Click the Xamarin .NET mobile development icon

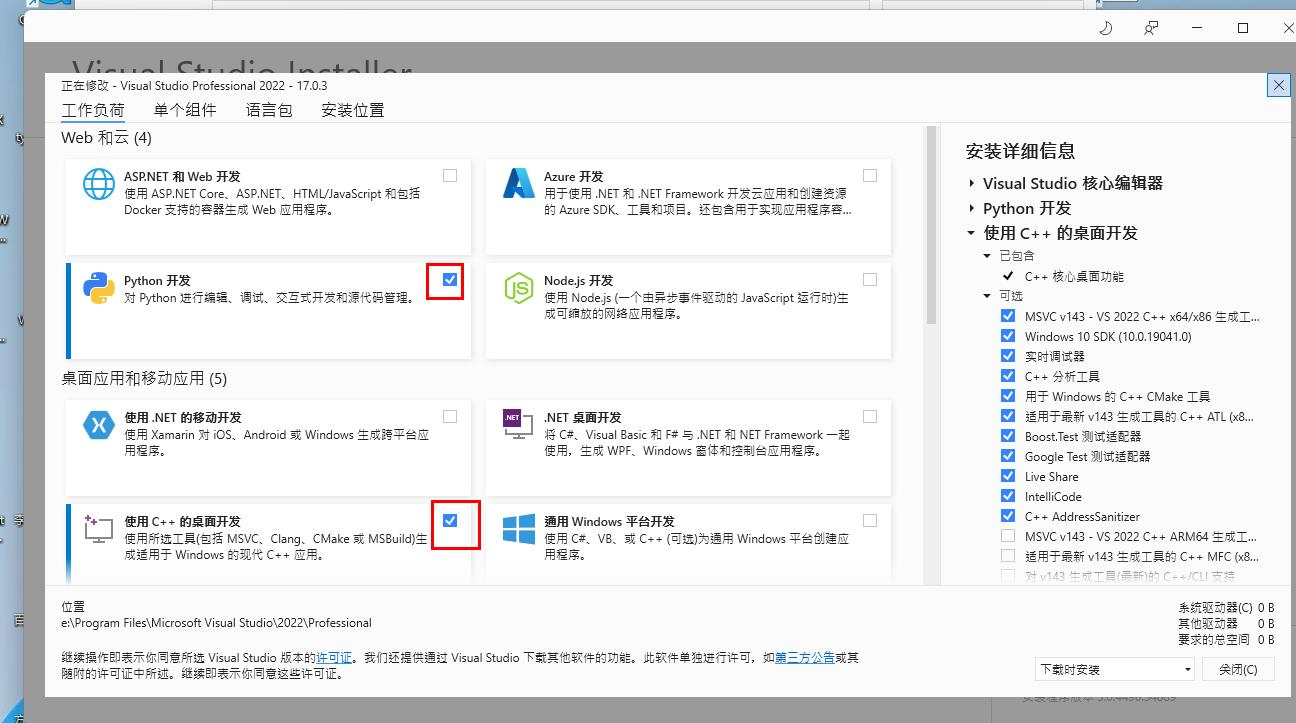[99, 425]
